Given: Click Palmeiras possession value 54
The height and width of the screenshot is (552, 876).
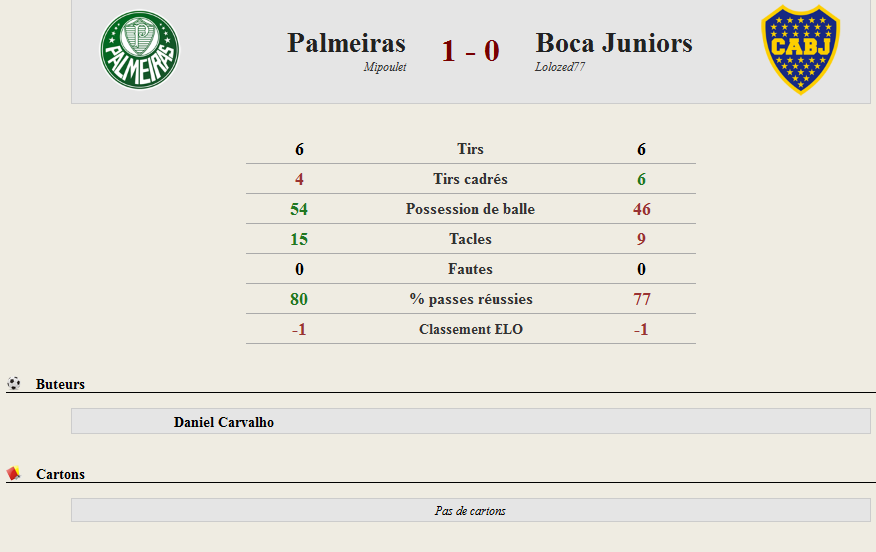Looking at the screenshot, I should [299, 209].
